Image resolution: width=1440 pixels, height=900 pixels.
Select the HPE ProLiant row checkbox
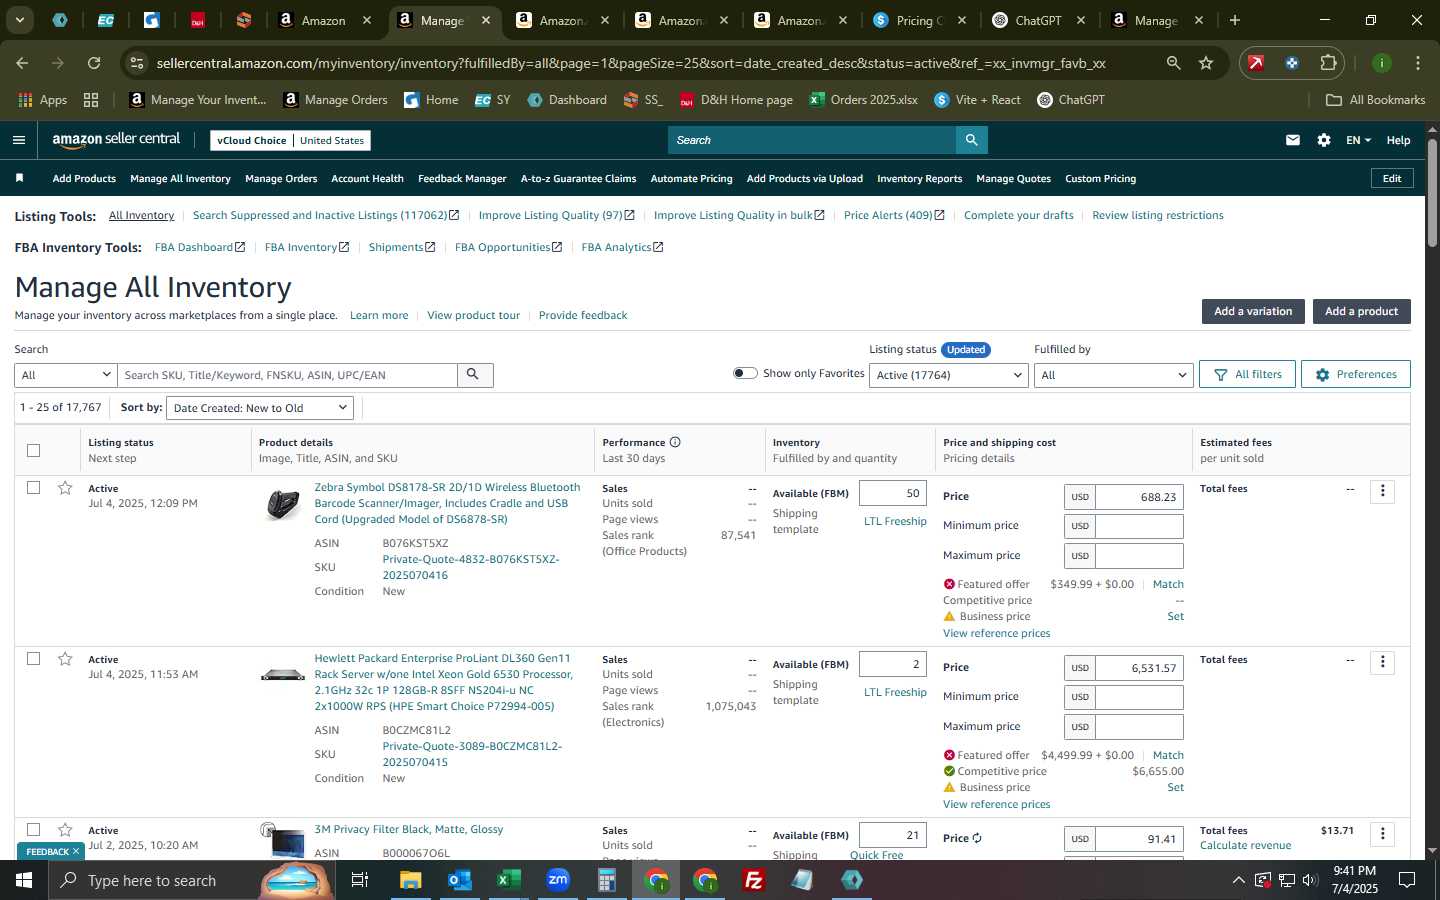33,659
